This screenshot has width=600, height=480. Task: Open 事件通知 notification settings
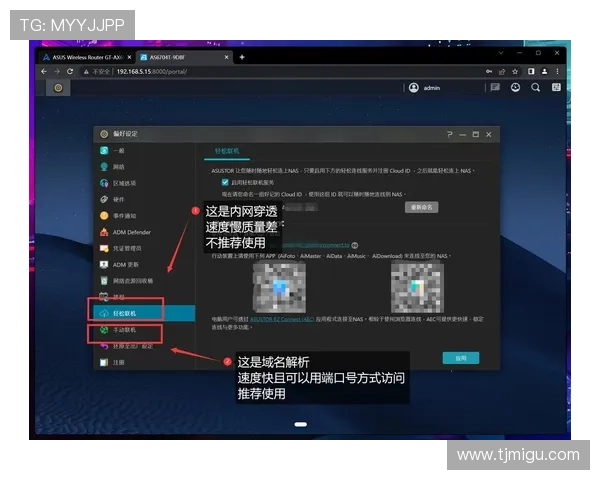(x=125, y=215)
